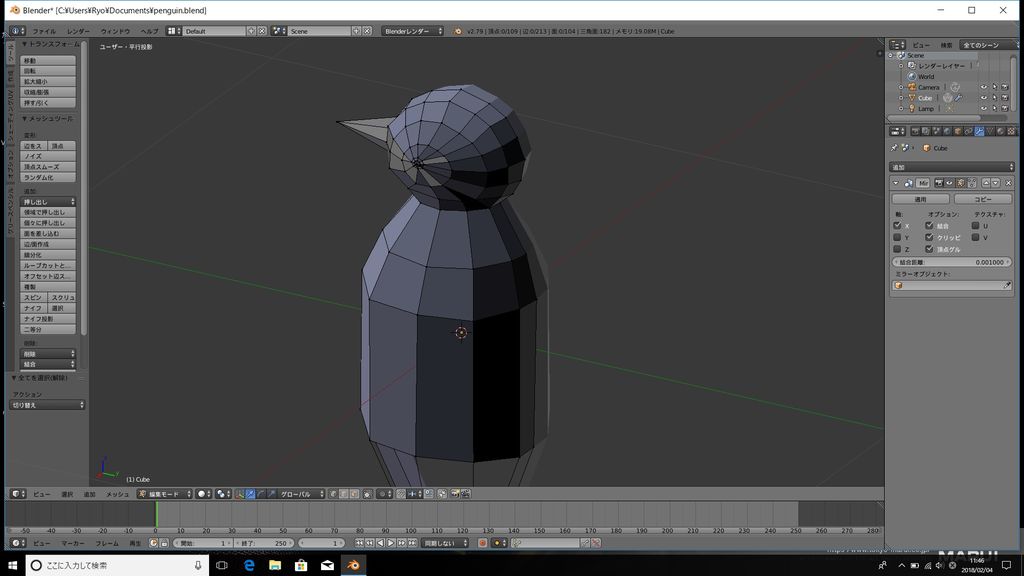Viewport: 1024px width, 576px height.
Task: Remove Mirror modifier with the X icon
Action: point(1008,183)
